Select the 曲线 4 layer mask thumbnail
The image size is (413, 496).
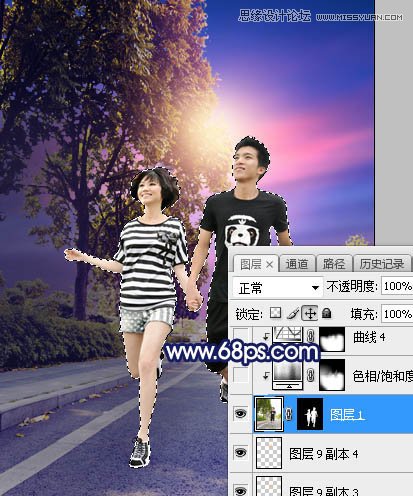332,339
